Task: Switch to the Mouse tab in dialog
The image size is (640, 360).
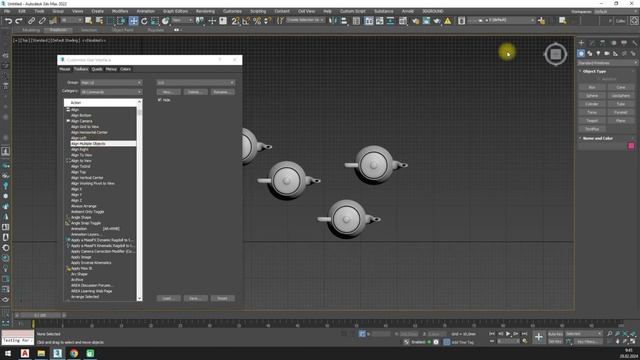Action: 65,69
